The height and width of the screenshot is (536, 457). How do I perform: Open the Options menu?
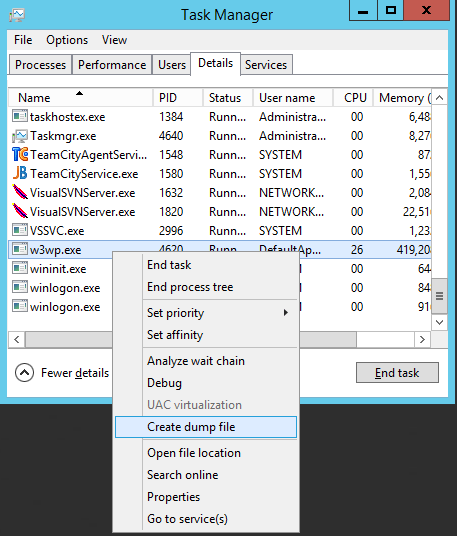click(x=67, y=40)
